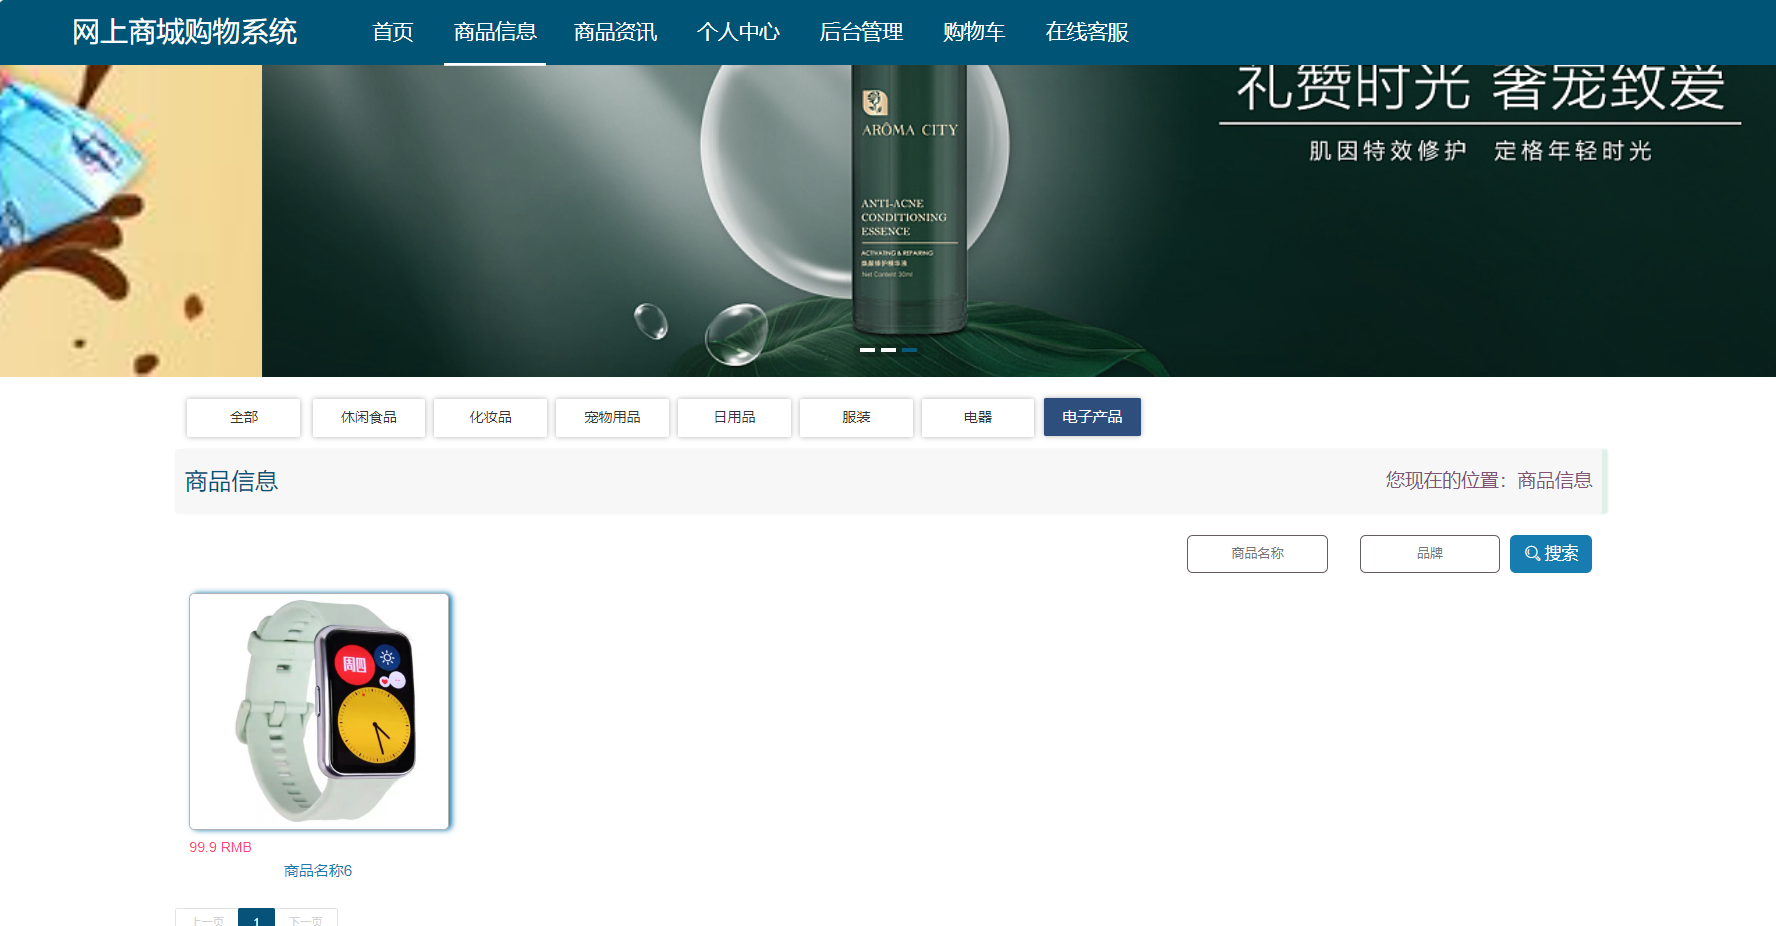Open product 商品名称6 details link
The height and width of the screenshot is (926, 1776).
click(318, 871)
